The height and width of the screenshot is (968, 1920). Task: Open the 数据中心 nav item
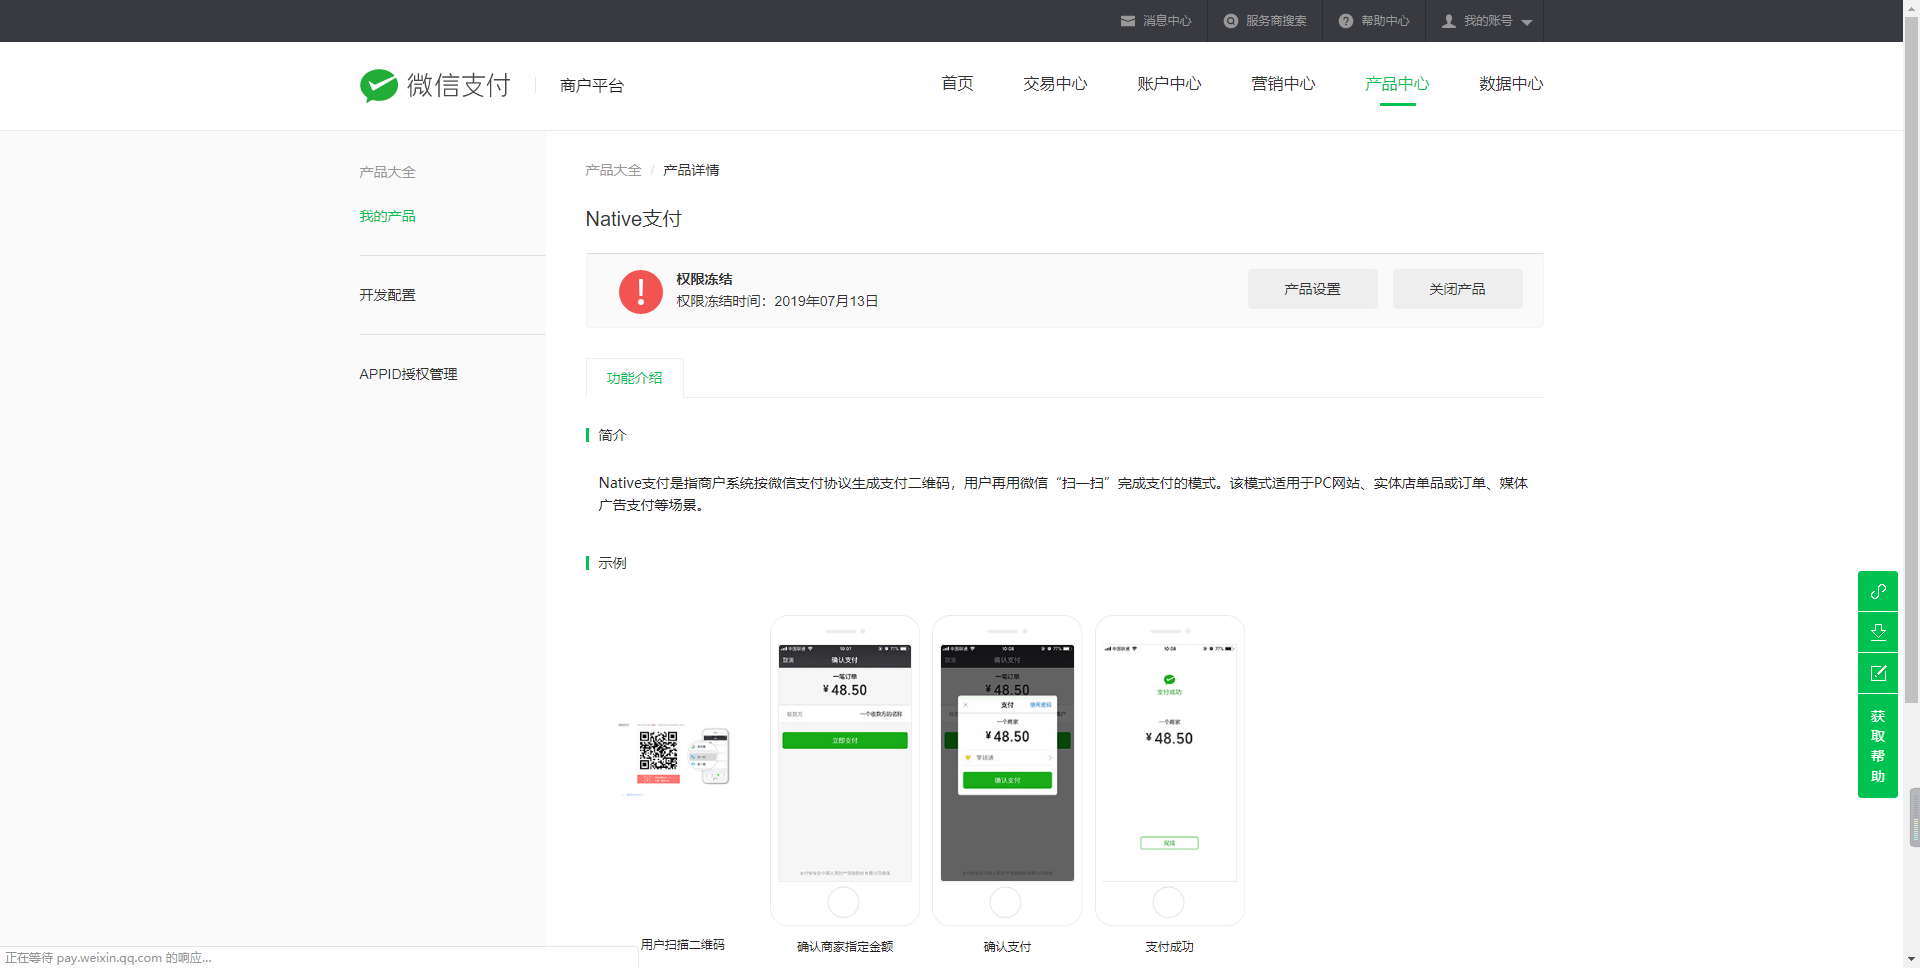(x=1511, y=84)
